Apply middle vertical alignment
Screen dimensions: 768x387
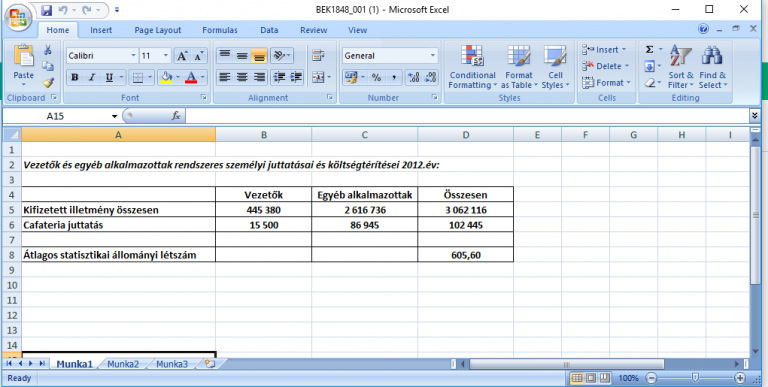point(242,55)
